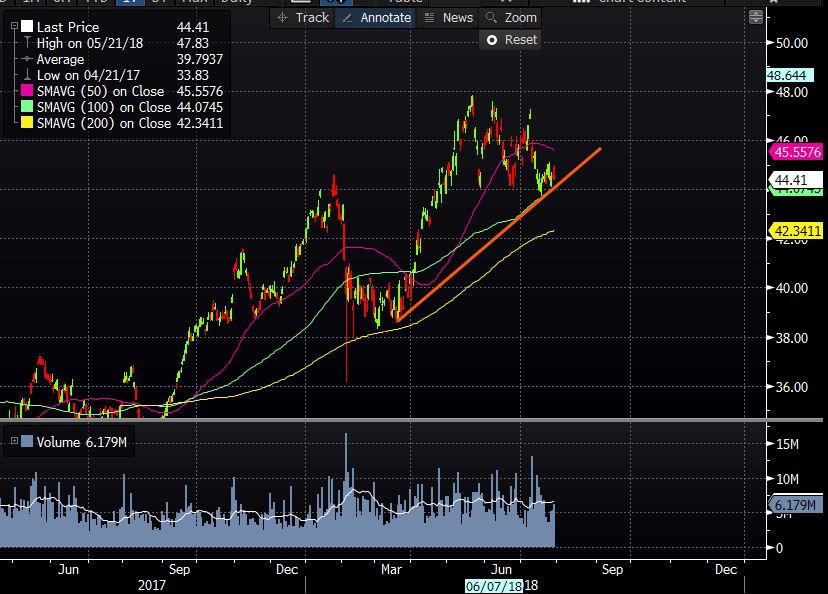Viewport: 828px width, 594px height.
Task: Click the green SMAVG (100) color swatch
Action: pyautogui.click(x=27, y=107)
